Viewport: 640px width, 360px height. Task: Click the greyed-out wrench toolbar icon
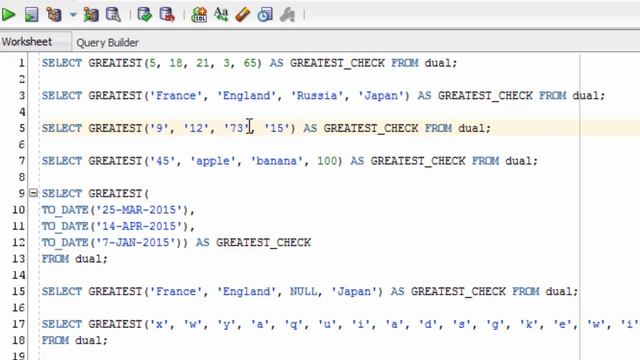click(287, 15)
